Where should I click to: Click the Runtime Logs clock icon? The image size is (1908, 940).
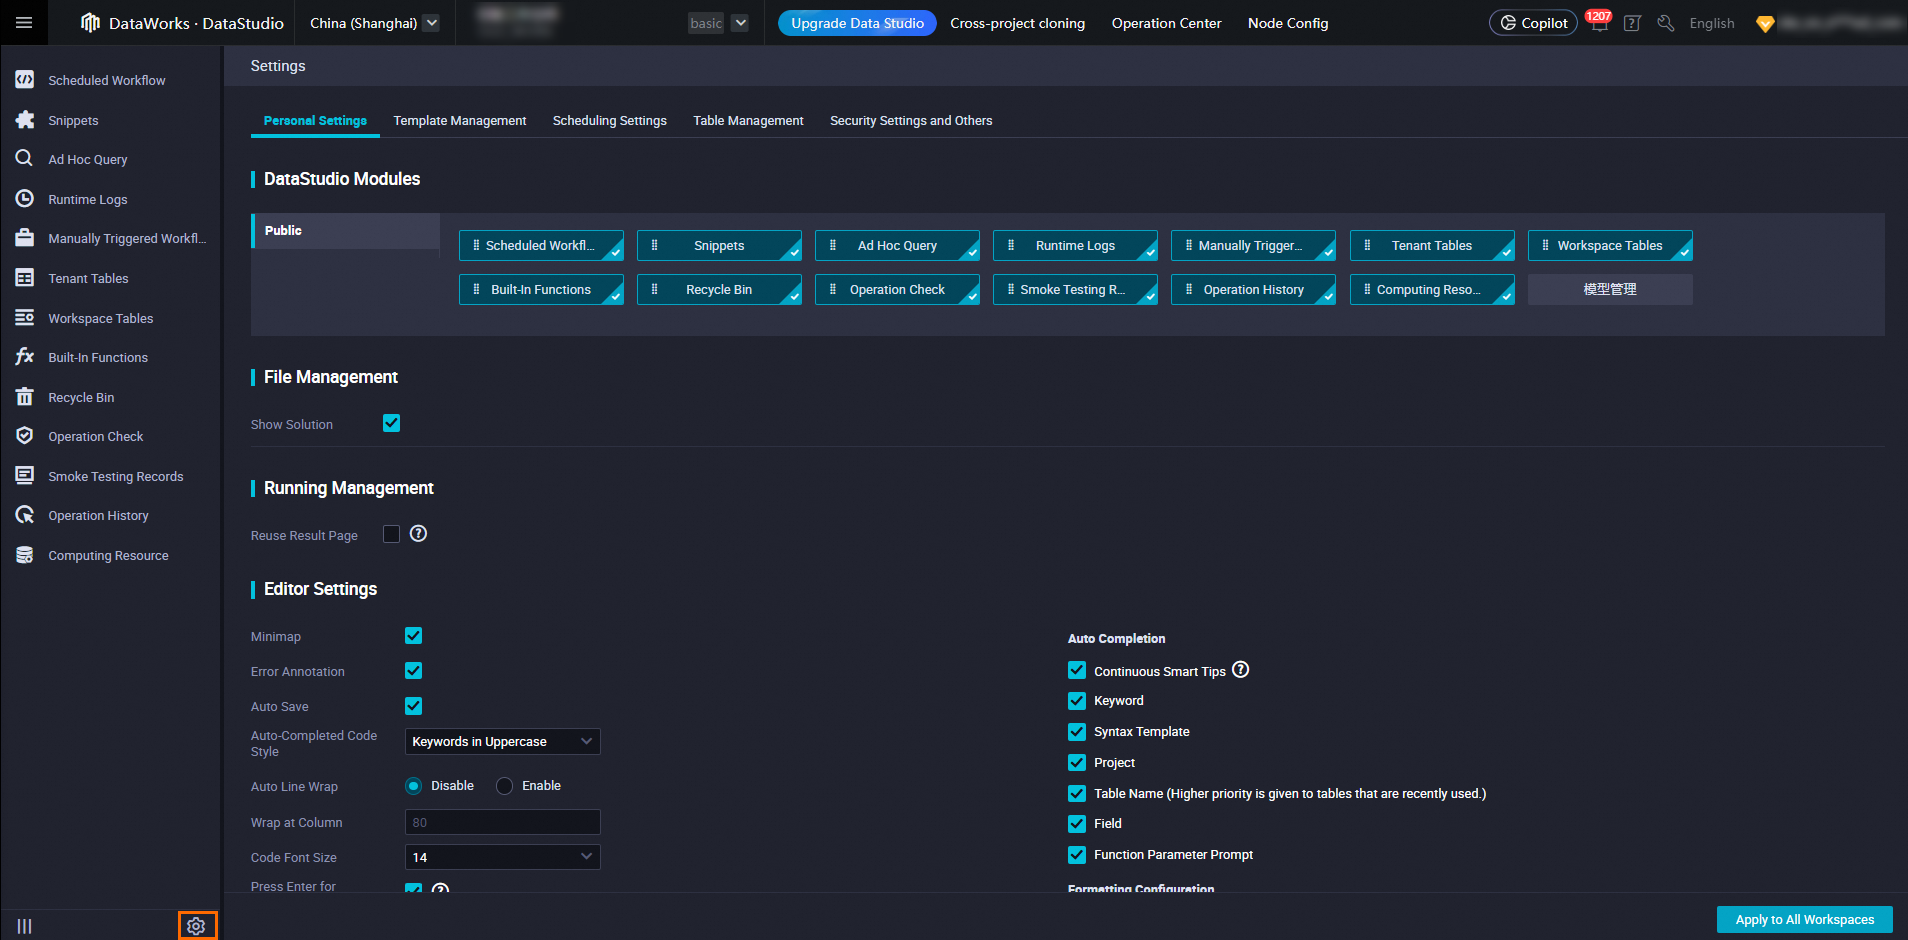[x=25, y=198]
